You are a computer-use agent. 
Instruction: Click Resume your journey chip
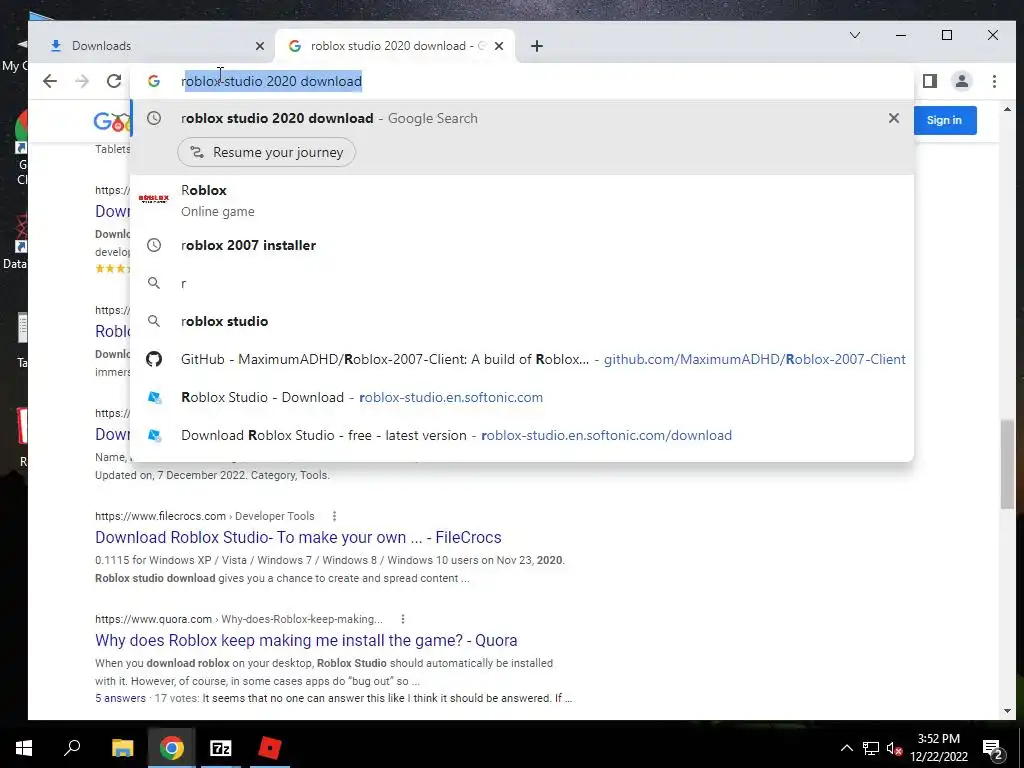(x=266, y=152)
